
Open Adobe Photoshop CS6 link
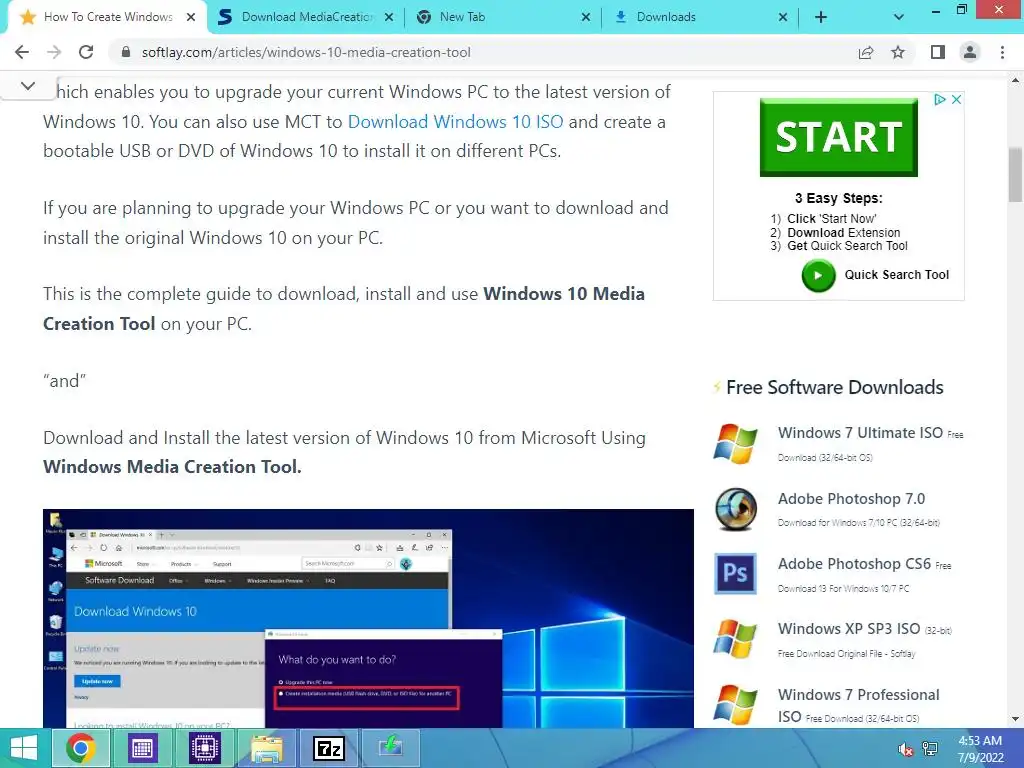coord(854,564)
